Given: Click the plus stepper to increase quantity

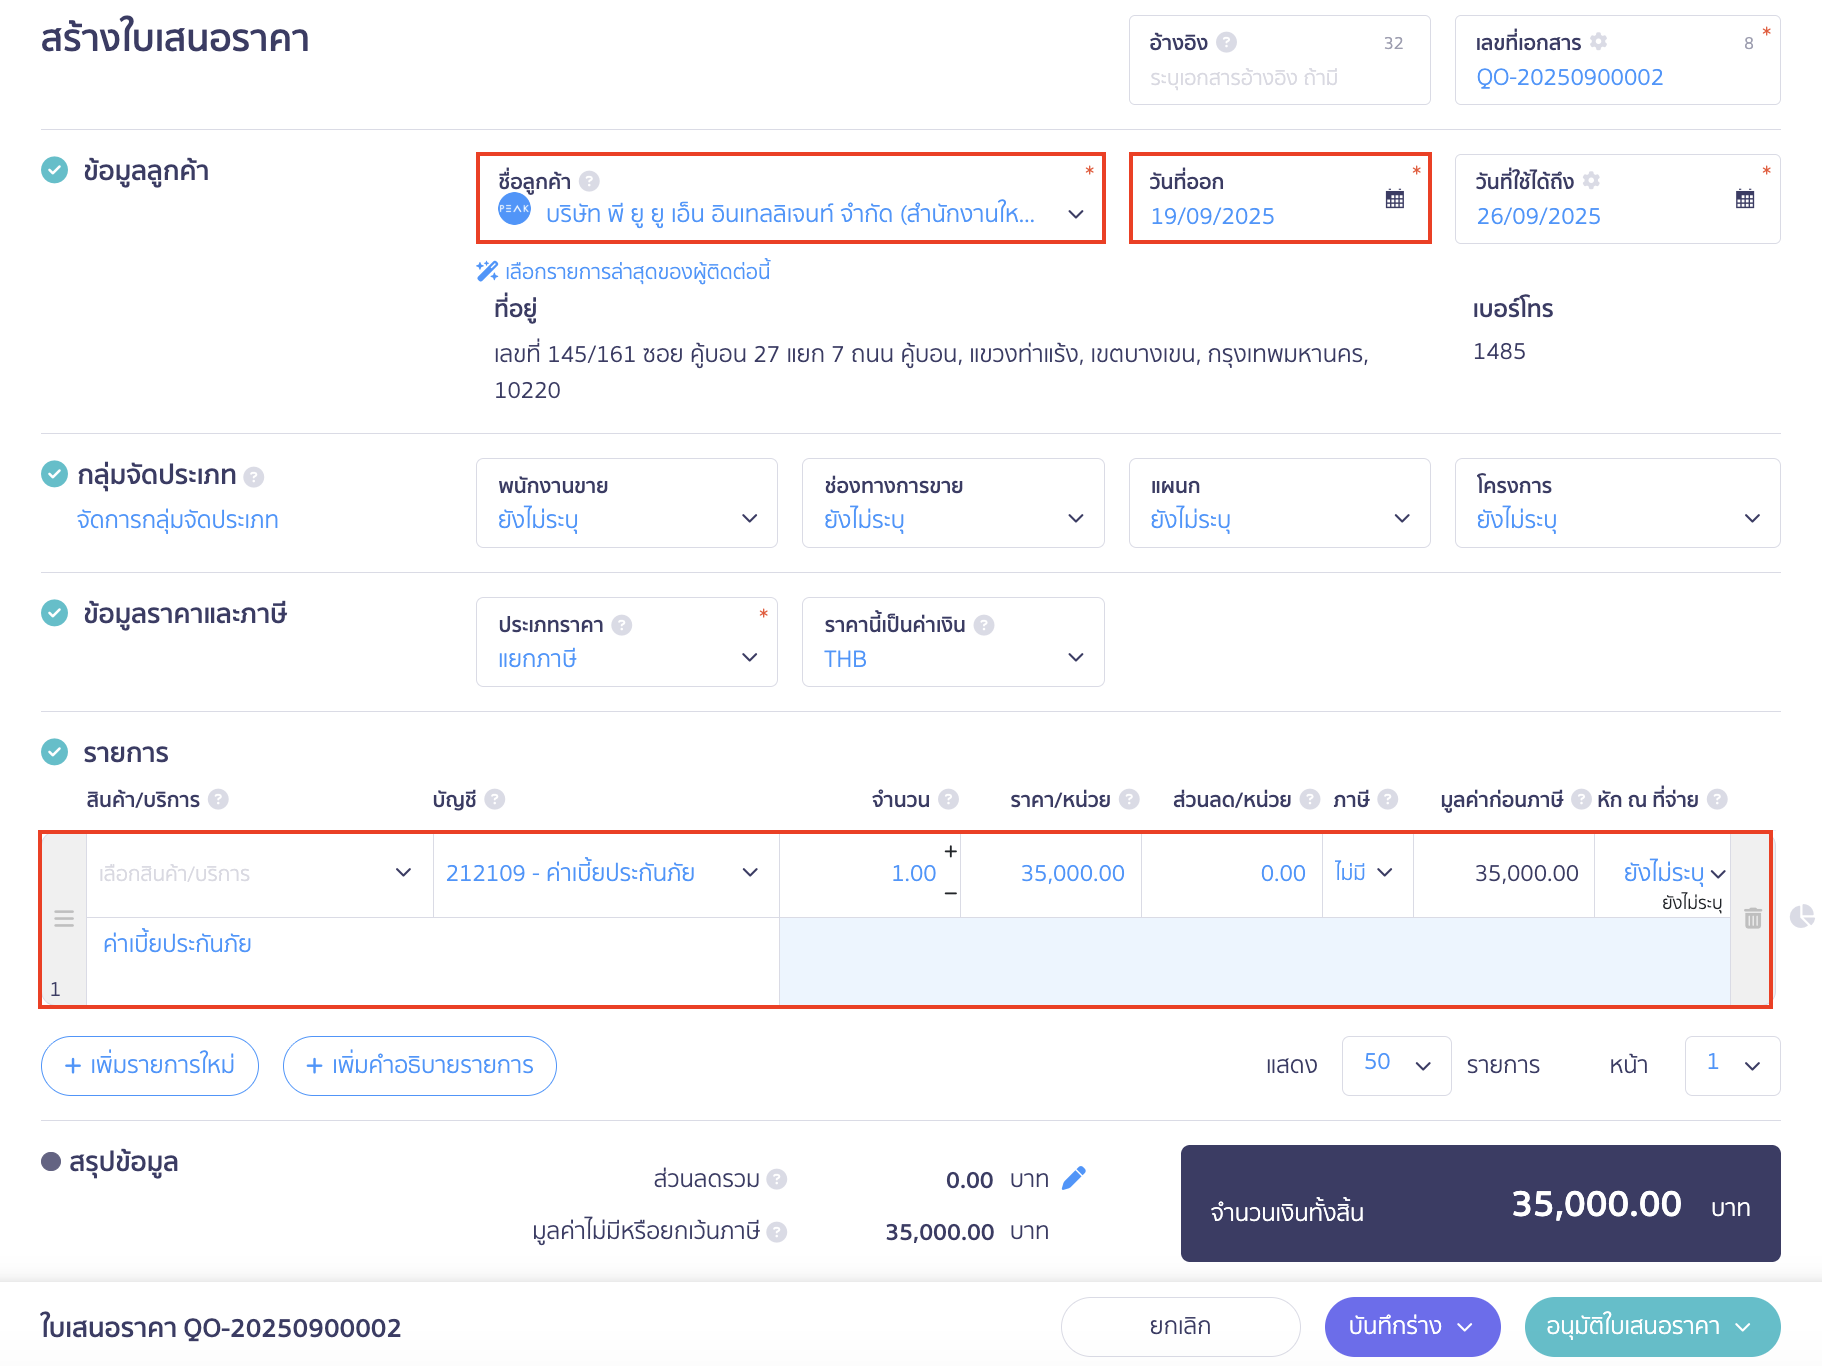Looking at the screenshot, I should click(950, 851).
